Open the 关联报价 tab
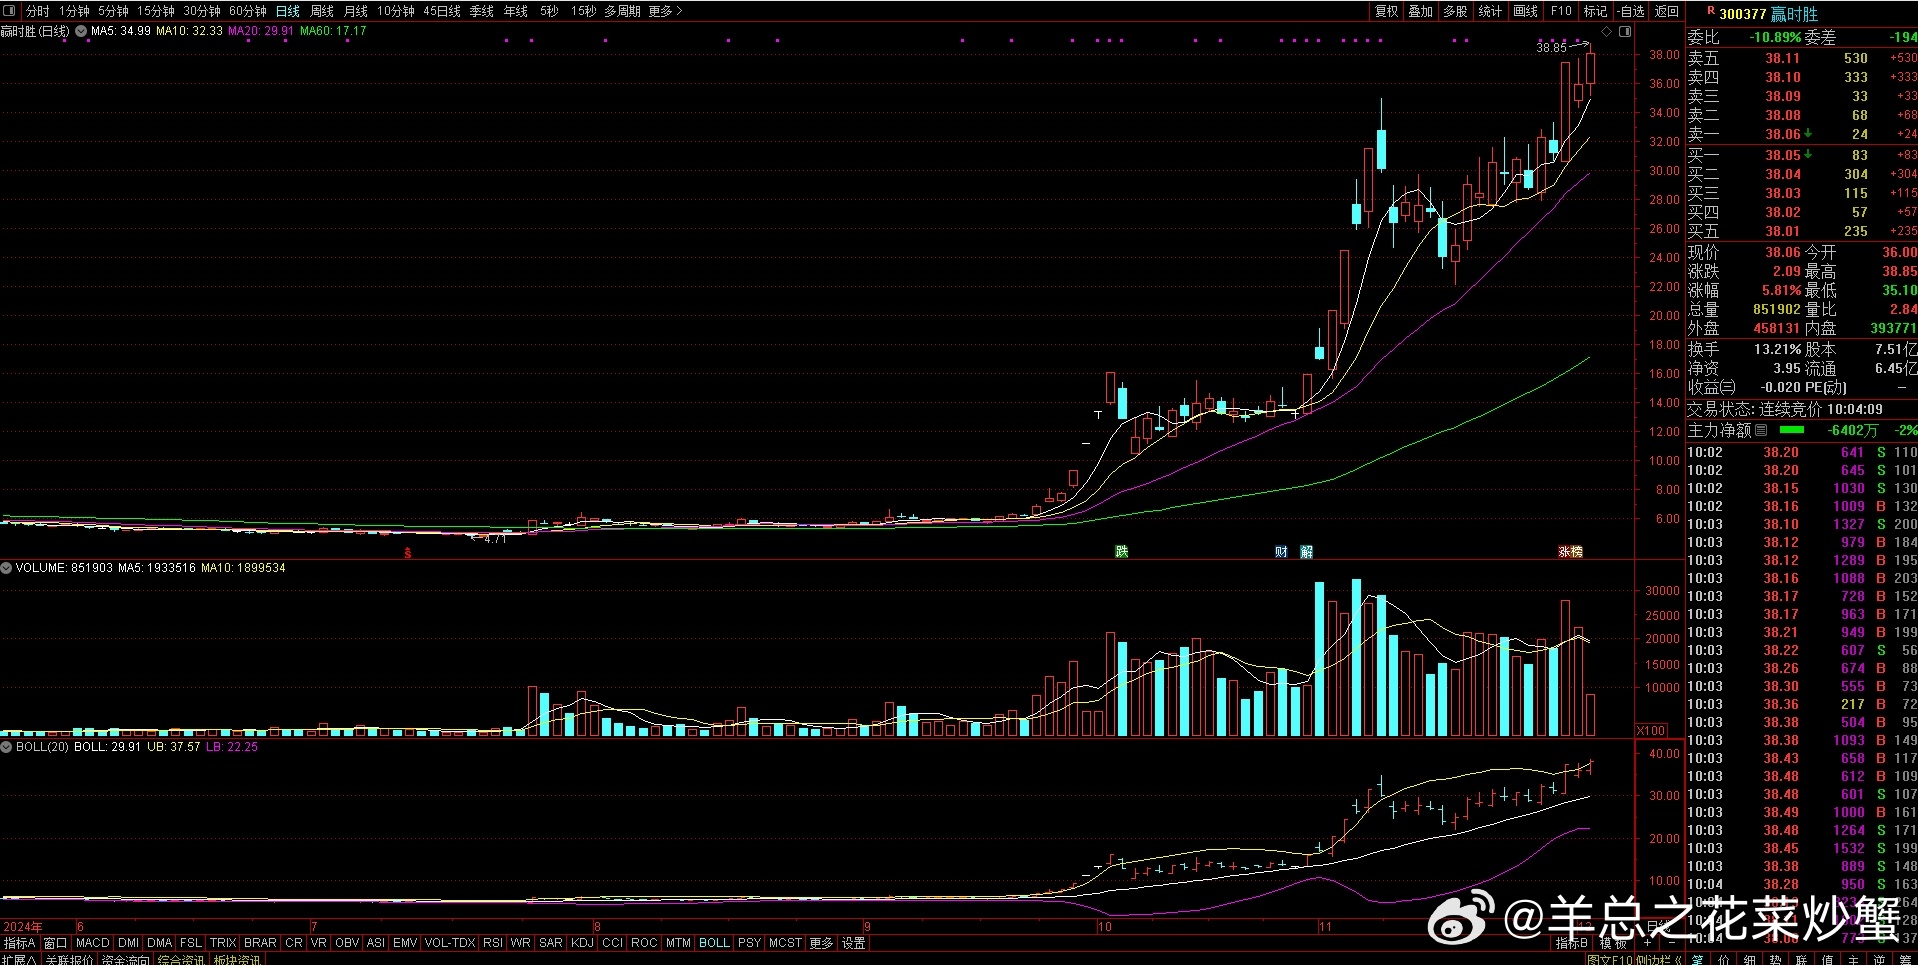 tap(69, 959)
